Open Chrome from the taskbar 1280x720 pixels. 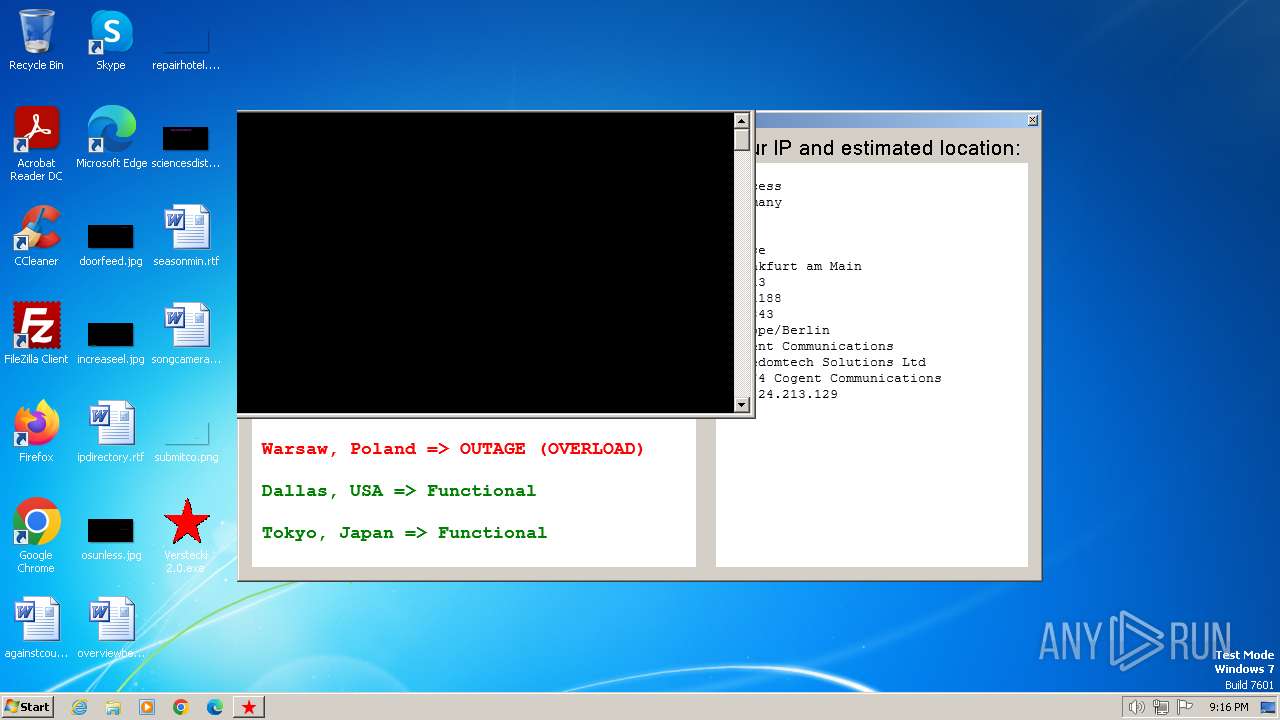pyautogui.click(x=181, y=707)
